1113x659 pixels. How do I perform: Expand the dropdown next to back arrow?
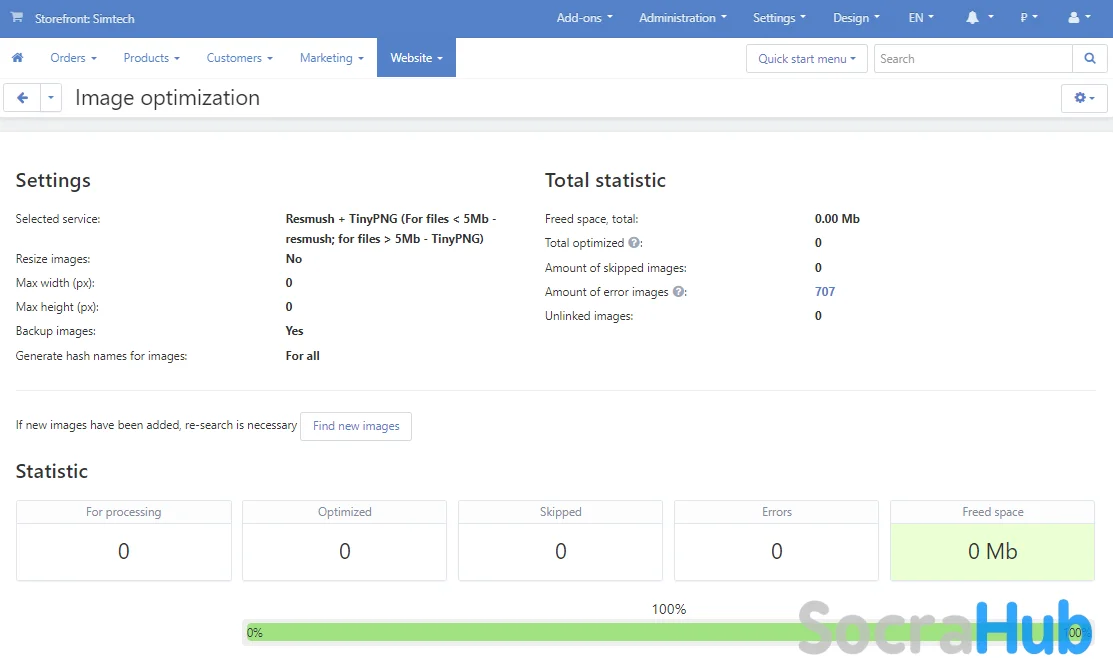[x=51, y=98]
